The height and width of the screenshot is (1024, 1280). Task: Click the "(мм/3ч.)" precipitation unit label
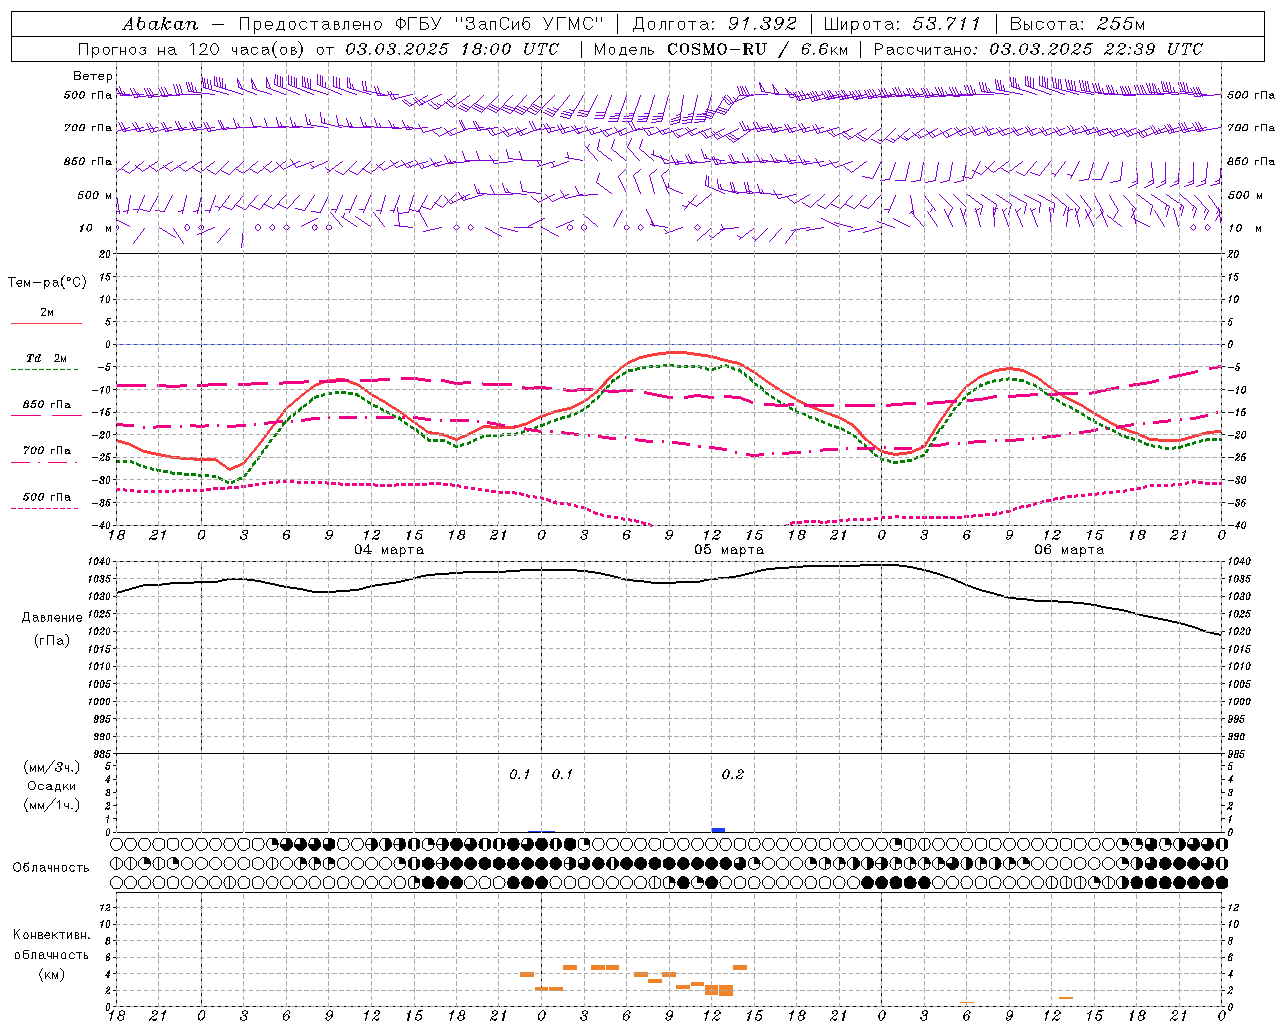click(52, 768)
